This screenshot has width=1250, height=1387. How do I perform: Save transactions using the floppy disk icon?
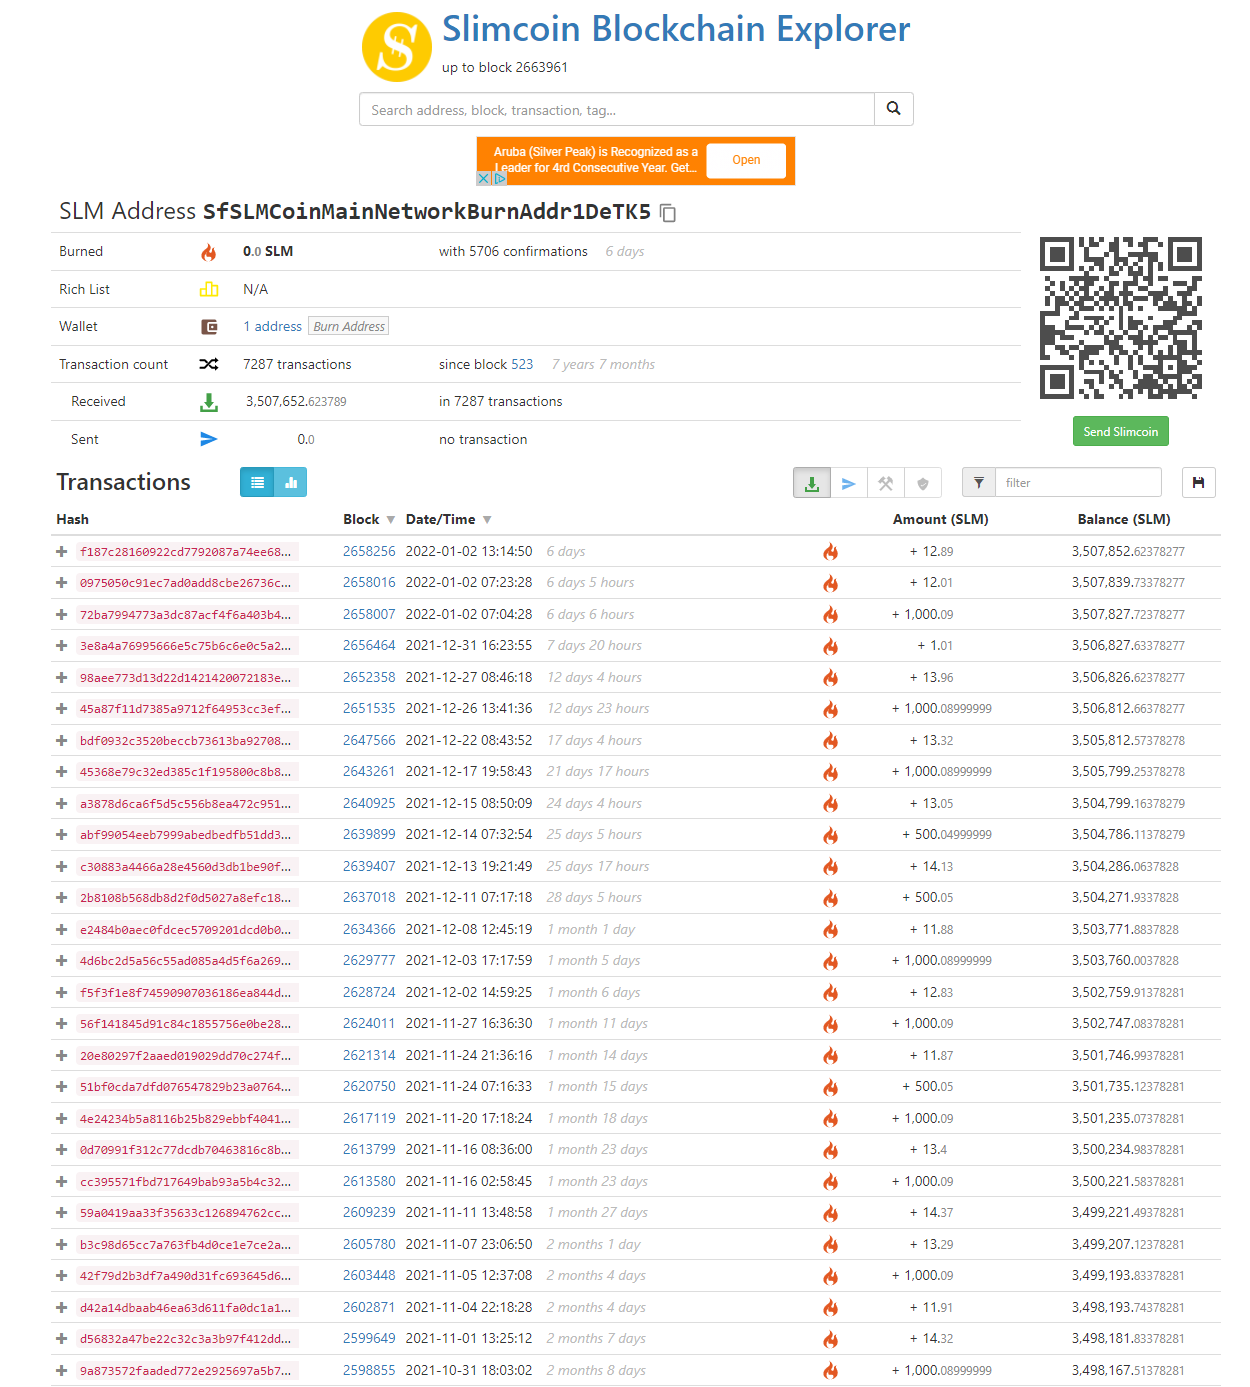click(1198, 483)
